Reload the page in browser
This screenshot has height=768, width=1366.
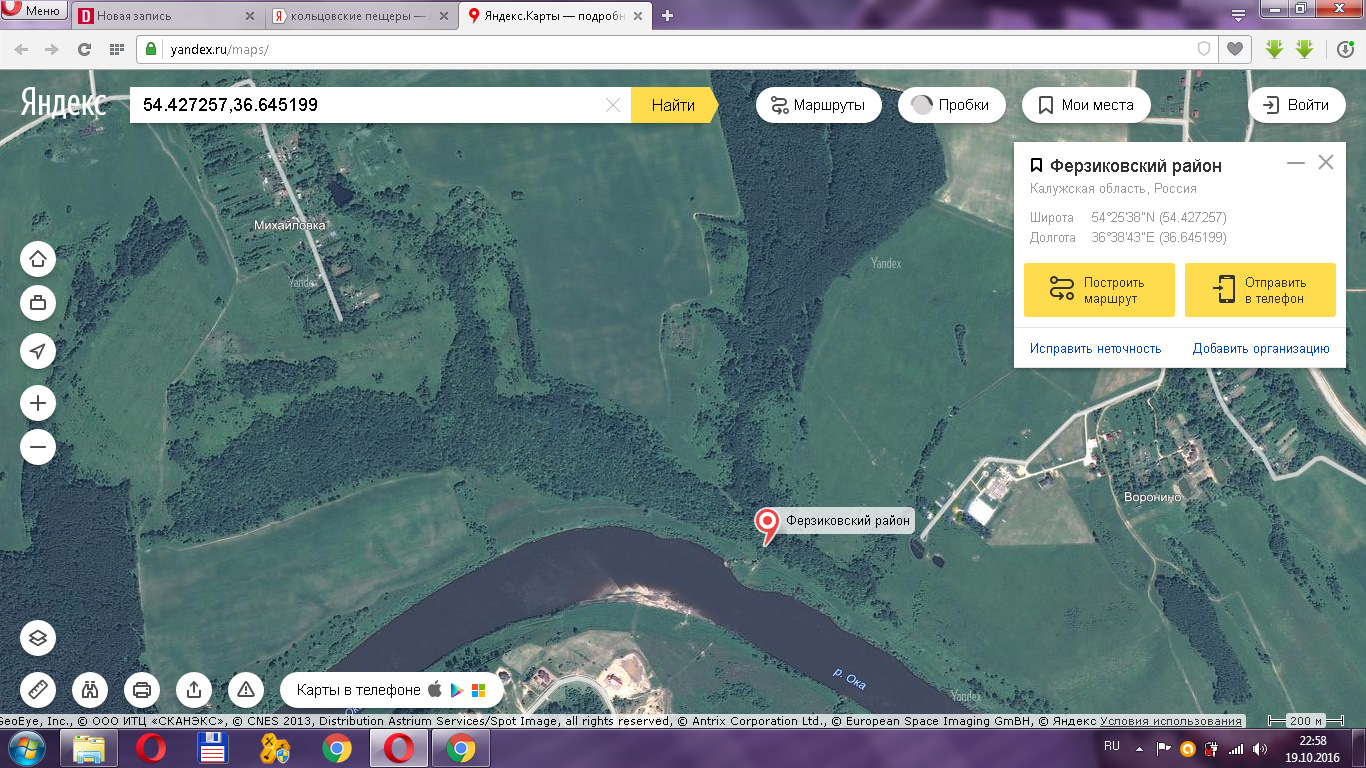pos(85,49)
